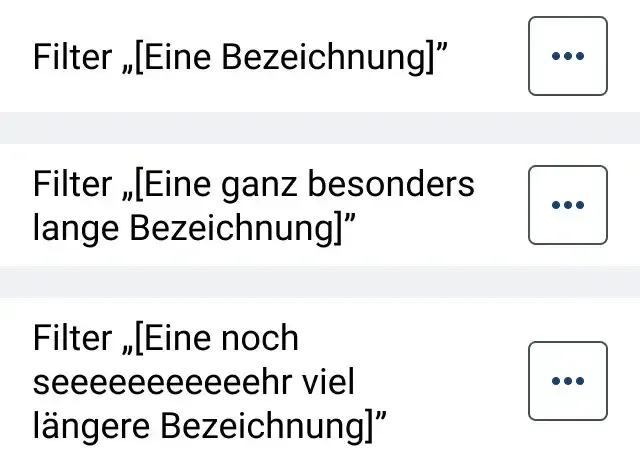Click the 'seeeeeeeeeeeehr viel' text line
640x464 pixels.
[x=193, y=382]
